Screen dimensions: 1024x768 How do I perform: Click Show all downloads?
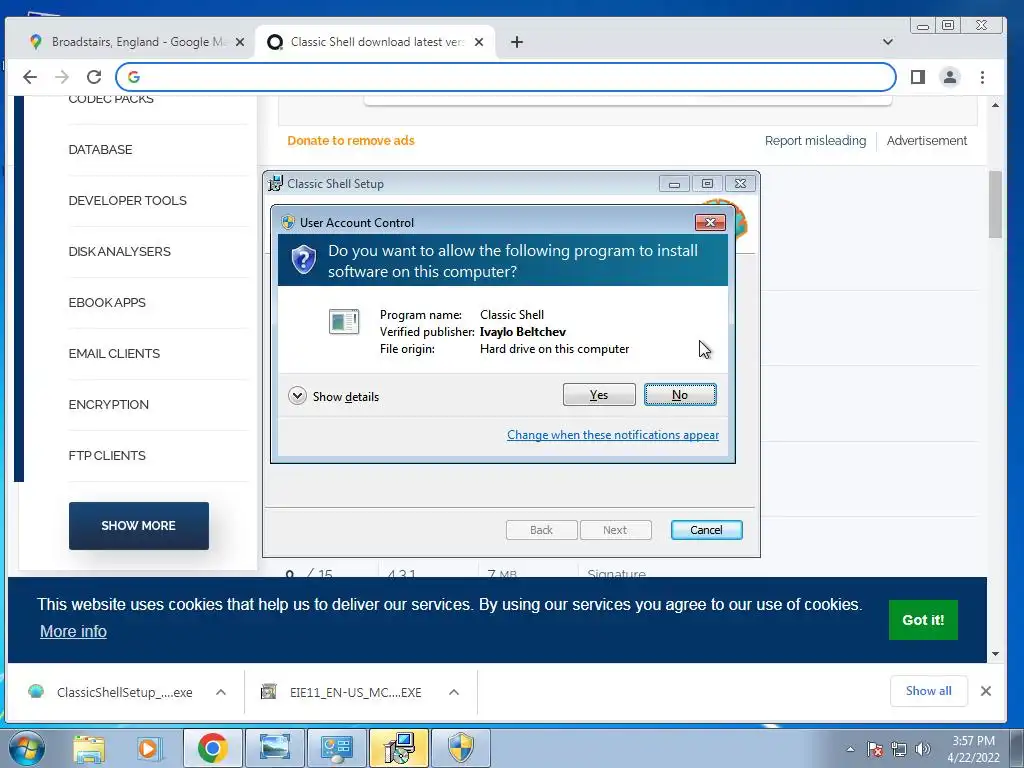point(928,691)
